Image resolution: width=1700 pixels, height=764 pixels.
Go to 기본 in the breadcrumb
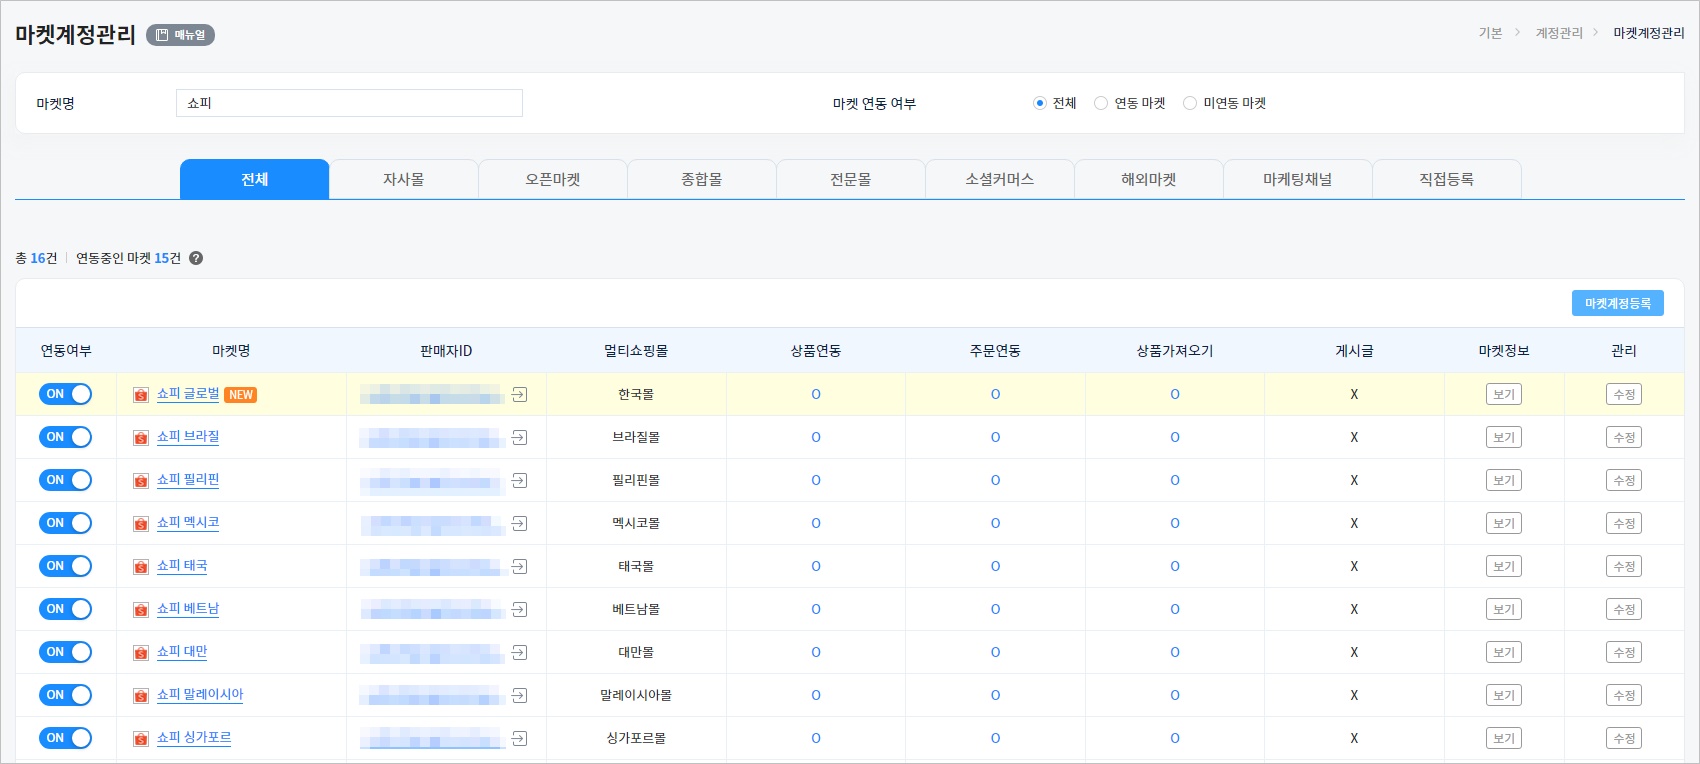click(1490, 33)
